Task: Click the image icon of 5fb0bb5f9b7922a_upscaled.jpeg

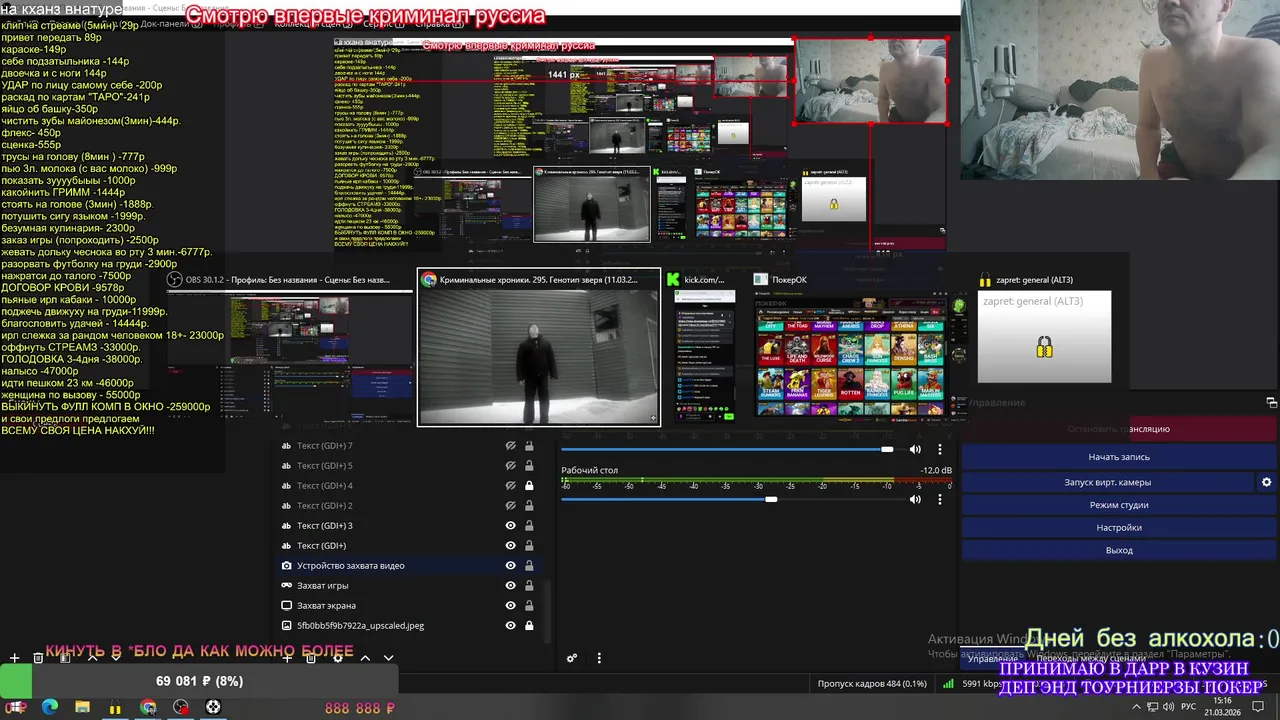Action: click(x=287, y=626)
